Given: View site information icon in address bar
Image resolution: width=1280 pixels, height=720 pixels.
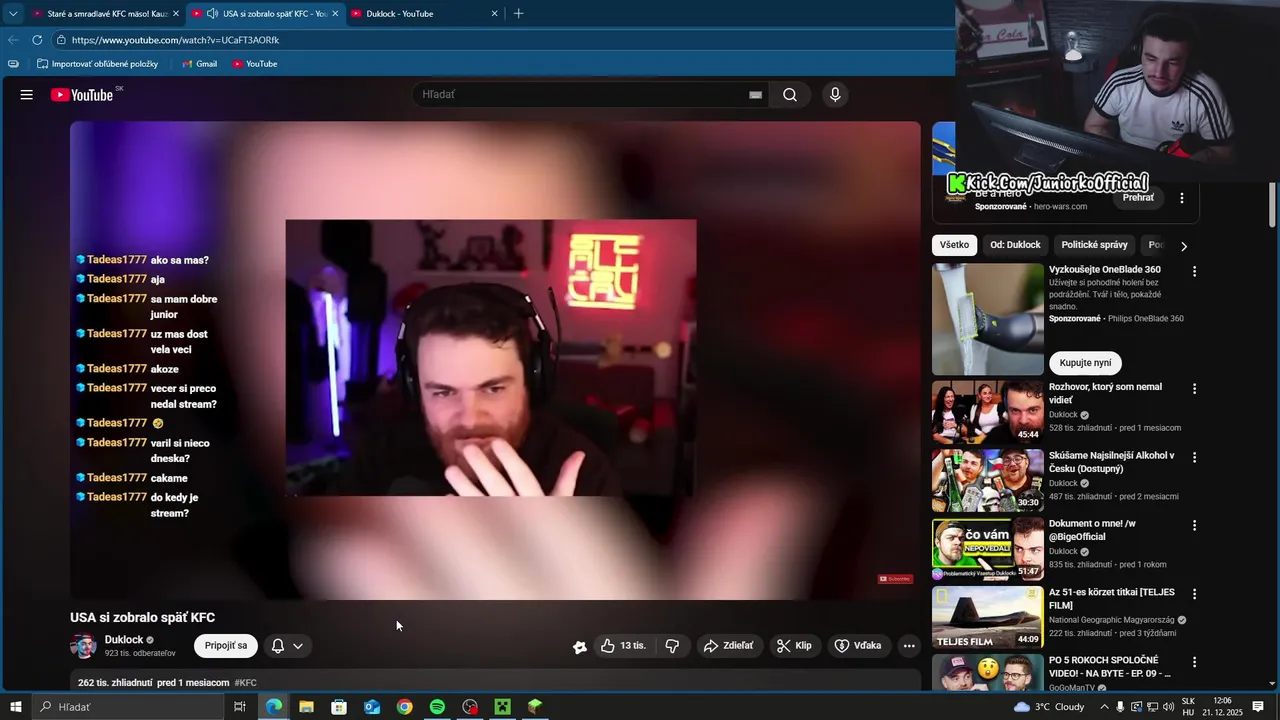Looking at the screenshot, I should pos(61,40).
